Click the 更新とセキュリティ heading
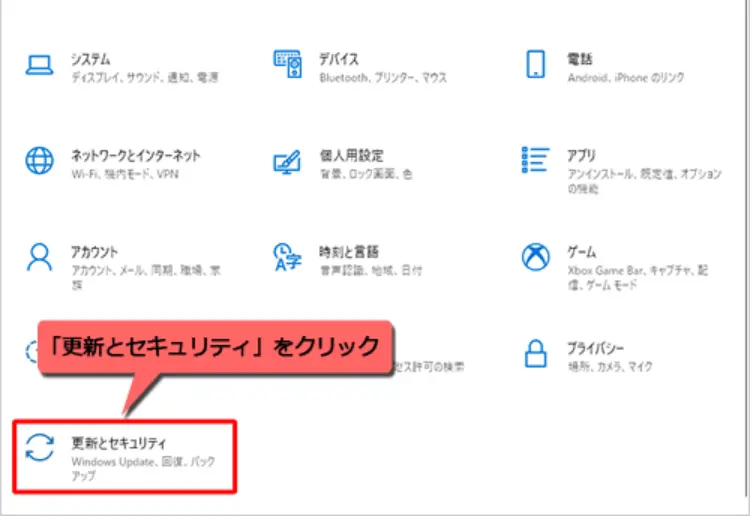 (118, 443)
